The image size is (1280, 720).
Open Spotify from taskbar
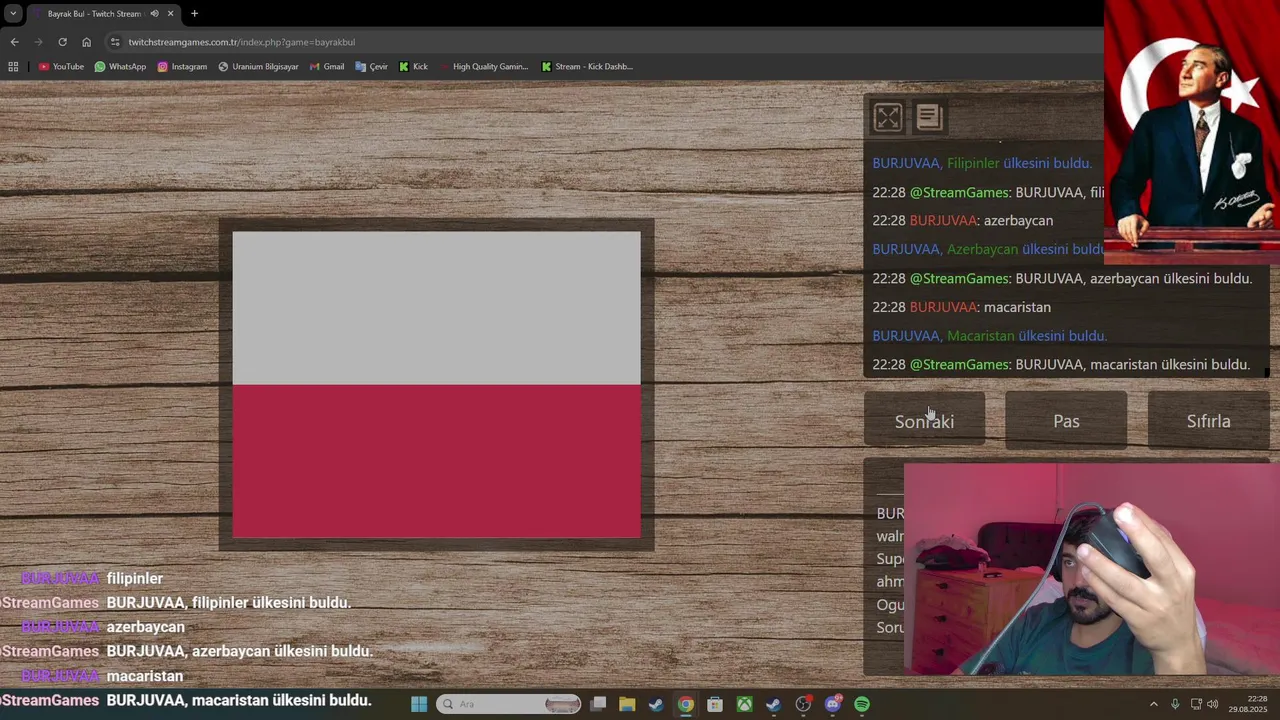click(x=862, y=704)
